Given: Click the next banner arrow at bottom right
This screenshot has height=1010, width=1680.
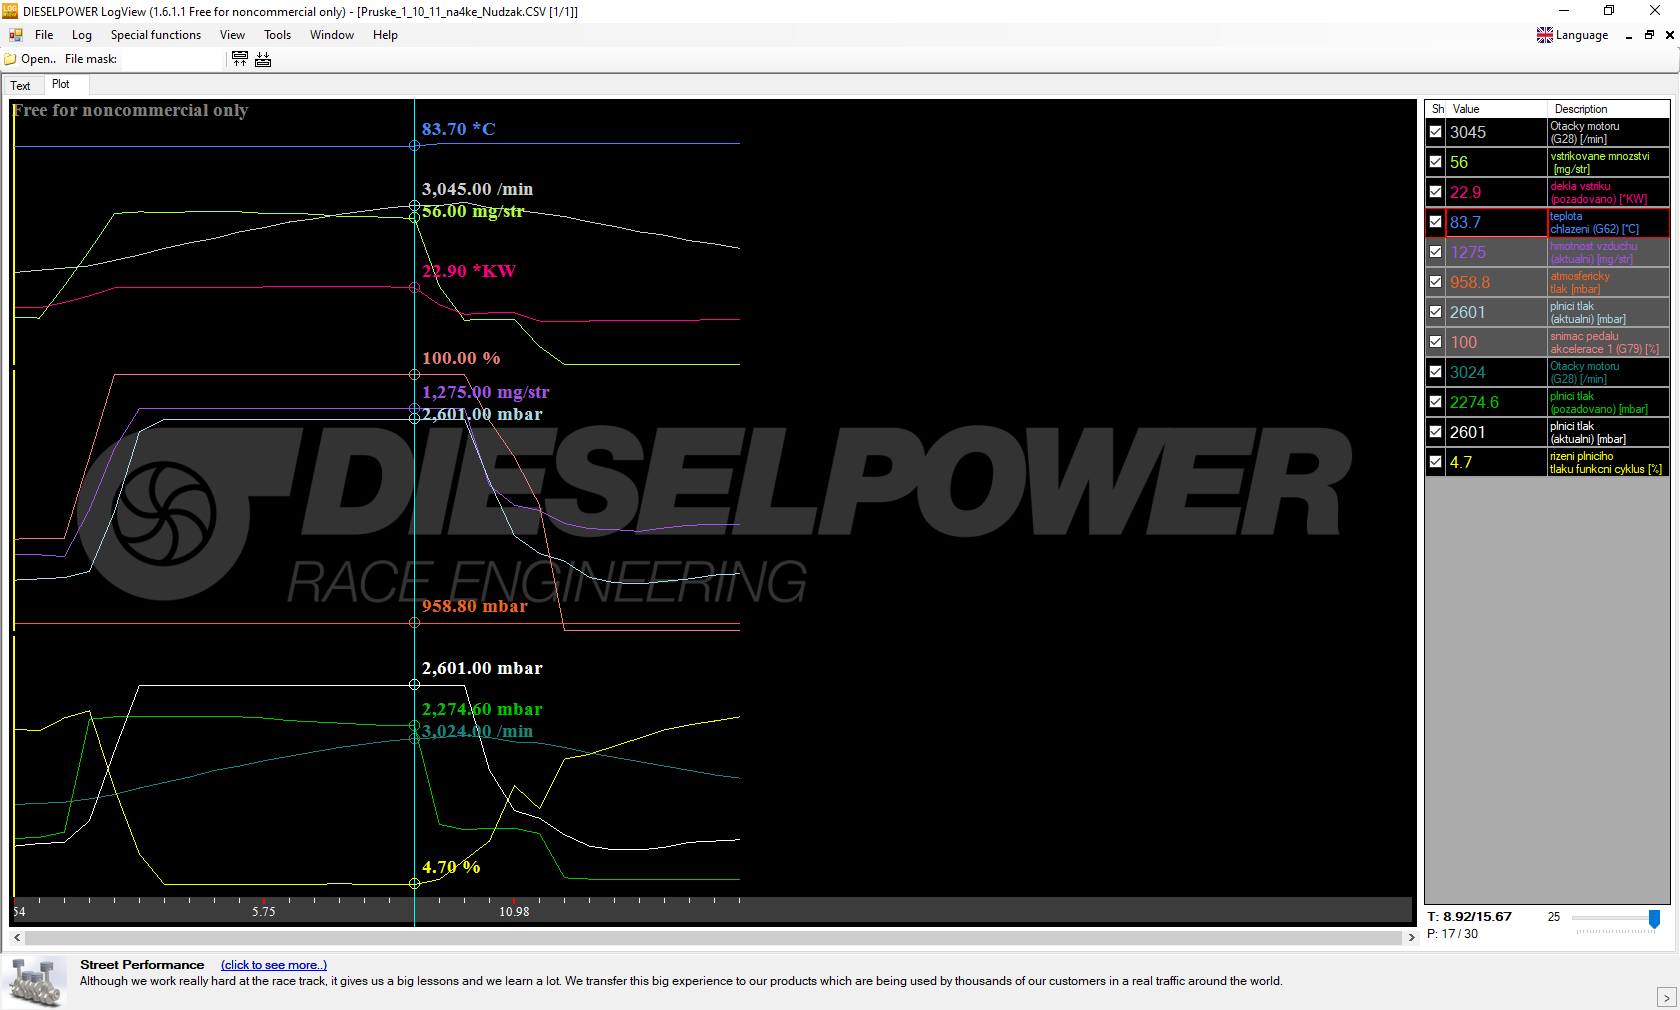Looking at the screenshot, I should coord(1666,997).
